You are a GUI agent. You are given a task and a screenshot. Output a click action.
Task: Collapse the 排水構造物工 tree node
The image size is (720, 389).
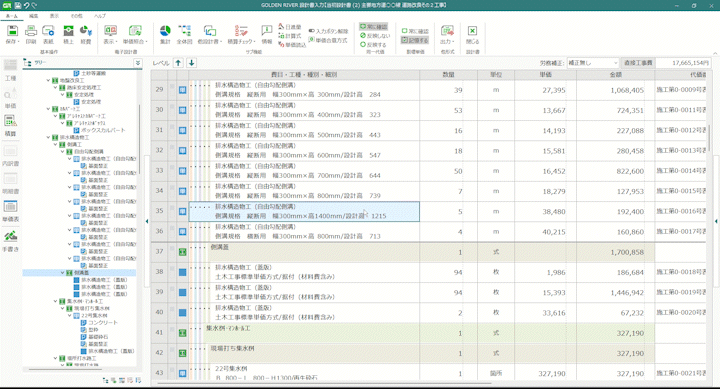click(x=48, y=137)
